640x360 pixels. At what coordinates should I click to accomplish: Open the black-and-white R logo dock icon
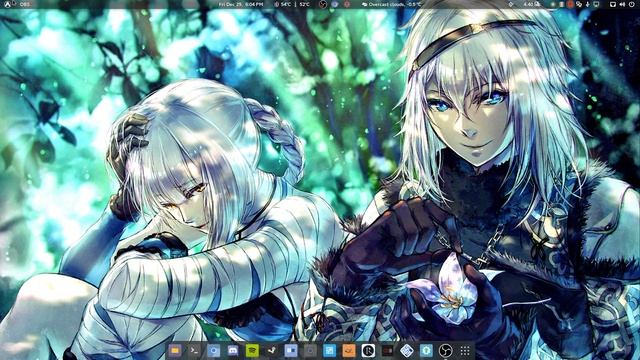(x=368, y=351)
